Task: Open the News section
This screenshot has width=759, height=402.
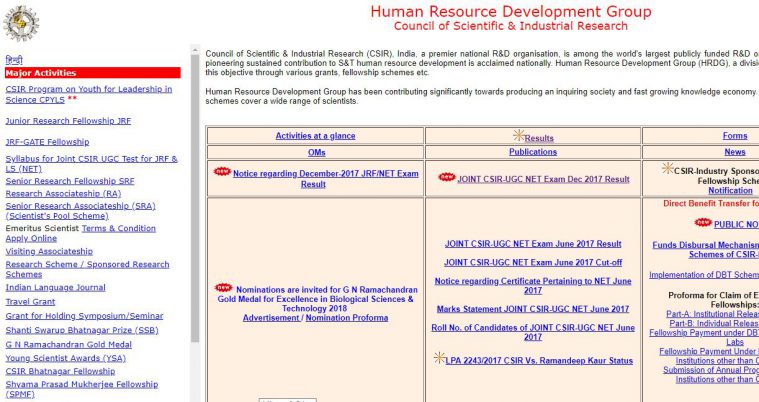Action: pos(735,152)
